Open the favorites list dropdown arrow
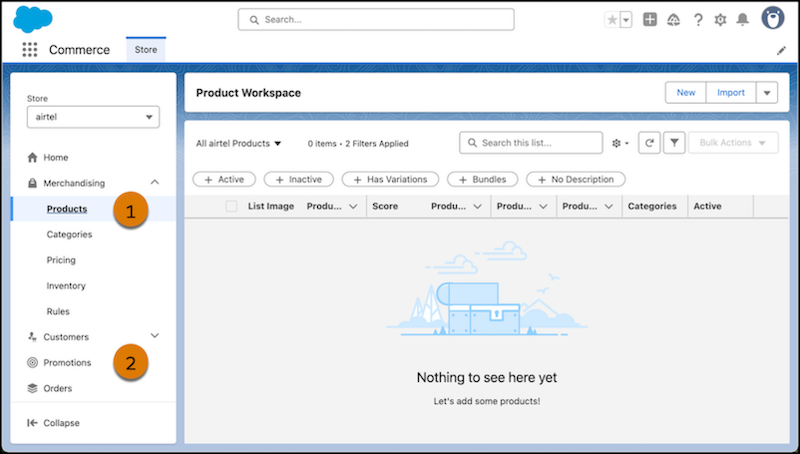 (626, 20)
